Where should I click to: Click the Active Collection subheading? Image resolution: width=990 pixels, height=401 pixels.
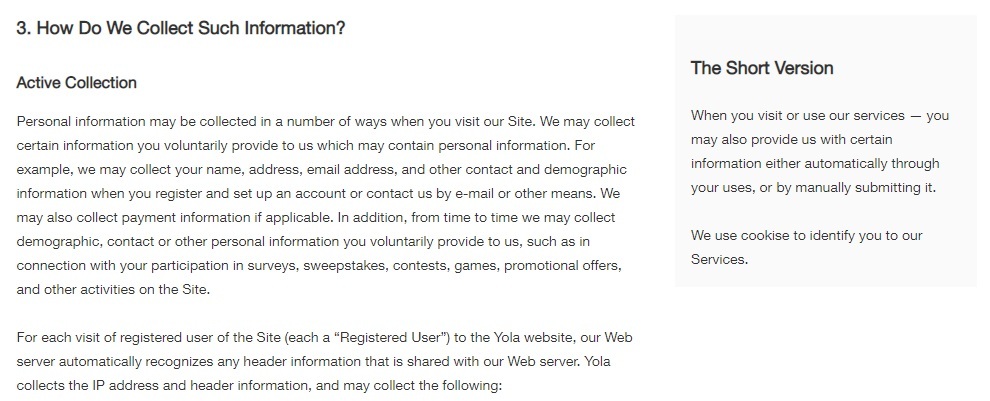click(76, 83)
